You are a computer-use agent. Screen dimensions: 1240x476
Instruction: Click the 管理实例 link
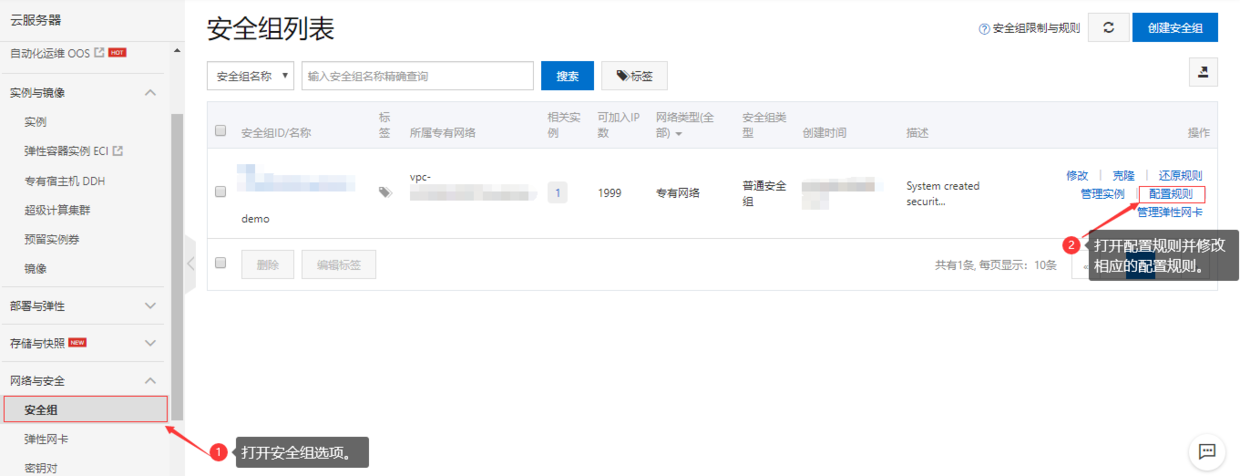pos(1102,194)
